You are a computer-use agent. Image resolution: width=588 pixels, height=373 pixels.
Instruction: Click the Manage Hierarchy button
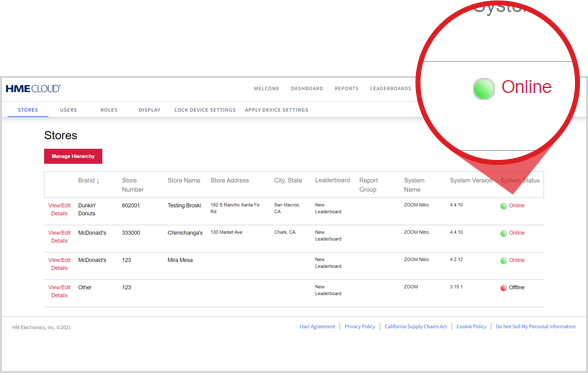tap(73, 156)
